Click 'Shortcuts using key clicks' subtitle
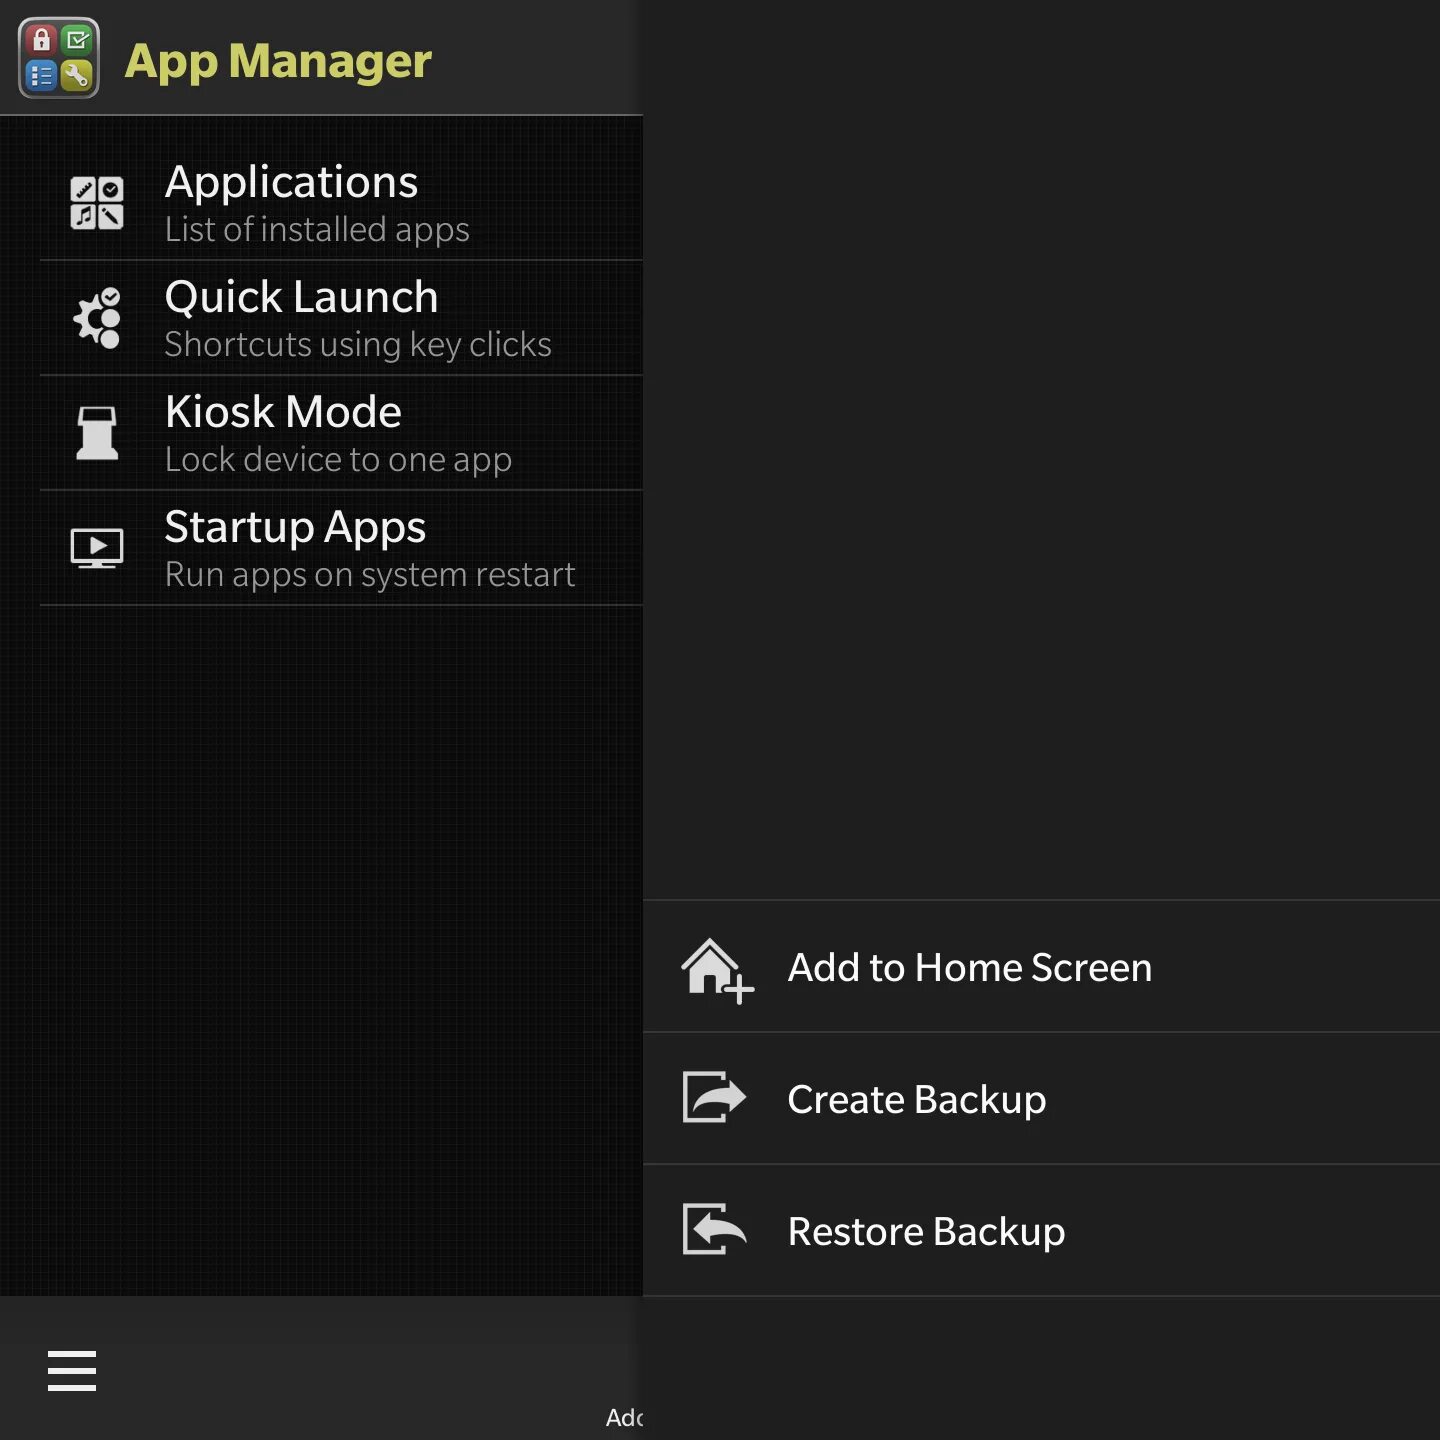Screen dimensions: 1440x1440 358,345
